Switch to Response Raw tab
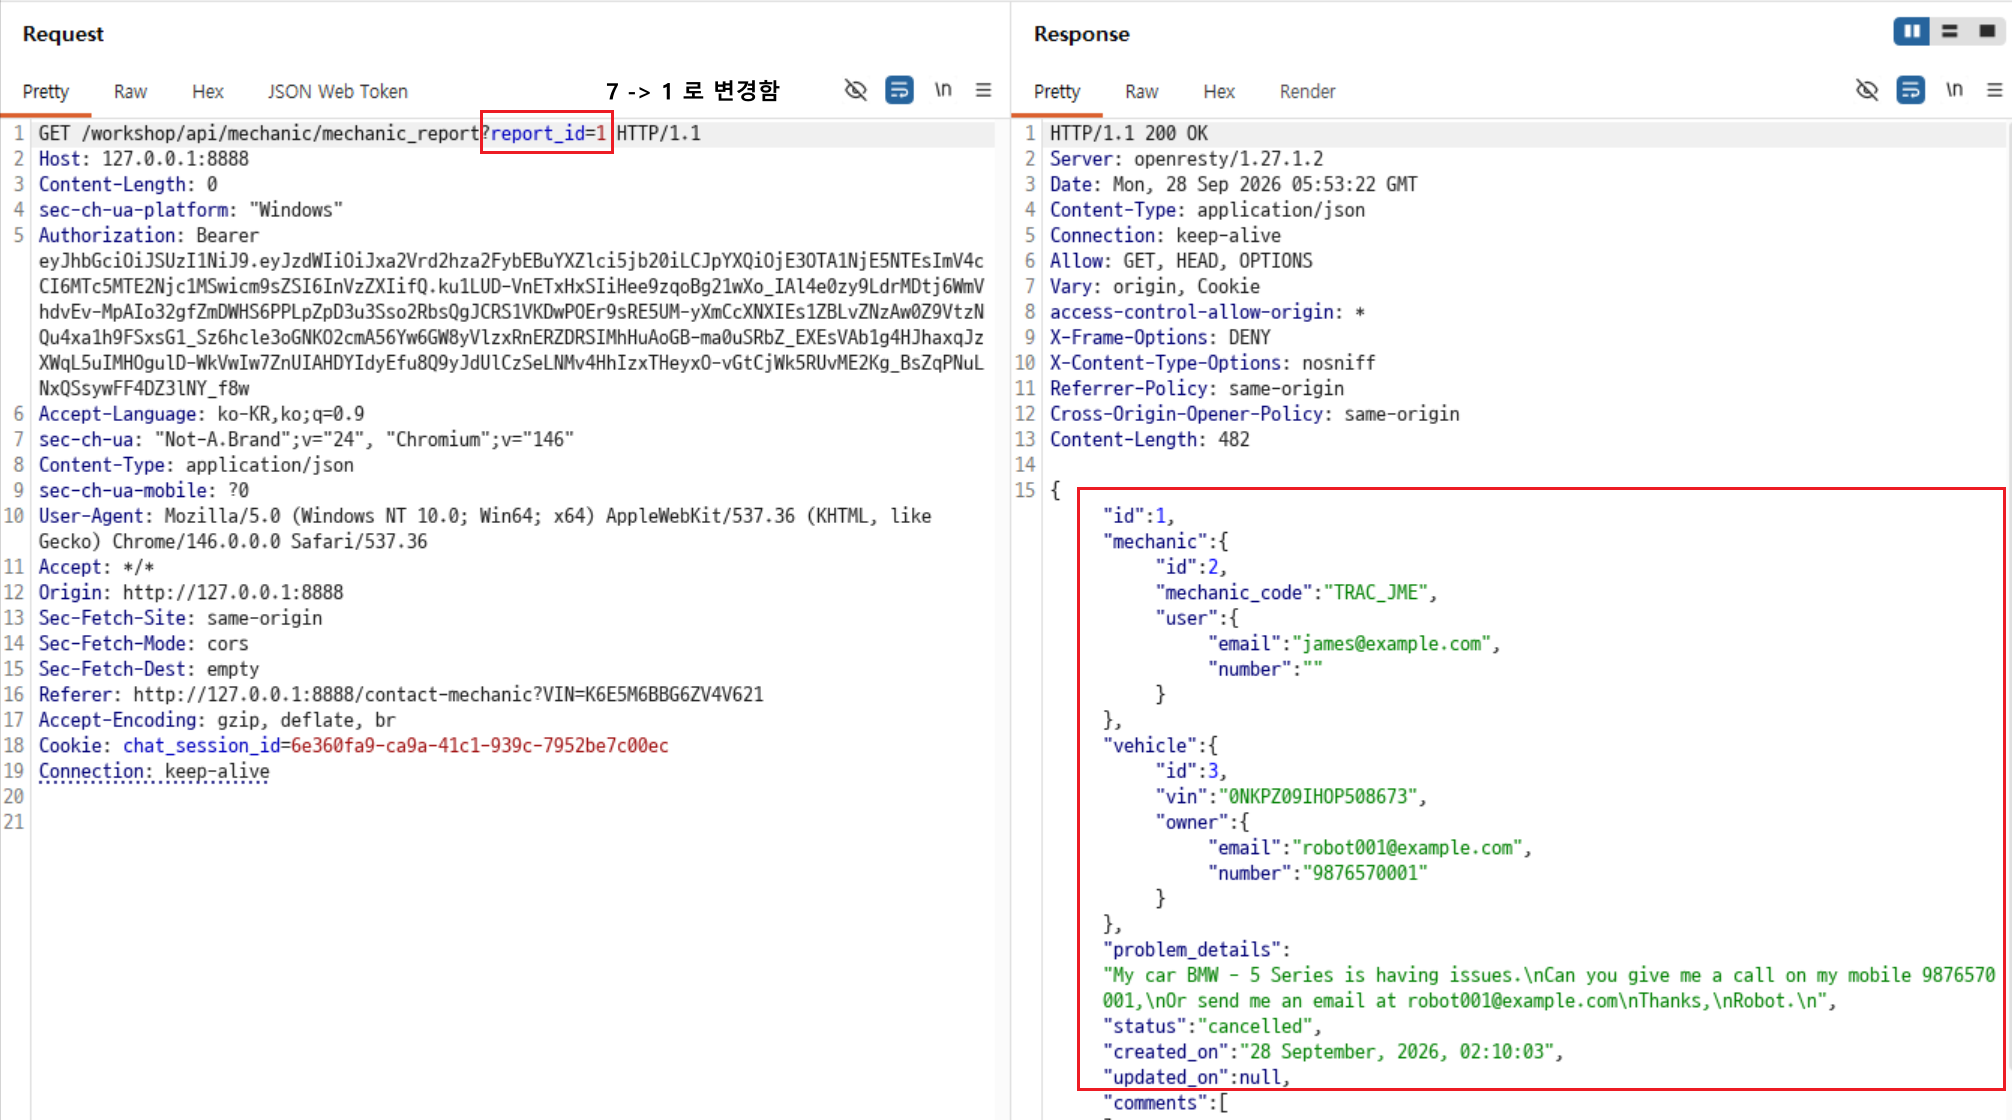Viewport: 2012px width, 1120px height. (x=1141, y=91)
